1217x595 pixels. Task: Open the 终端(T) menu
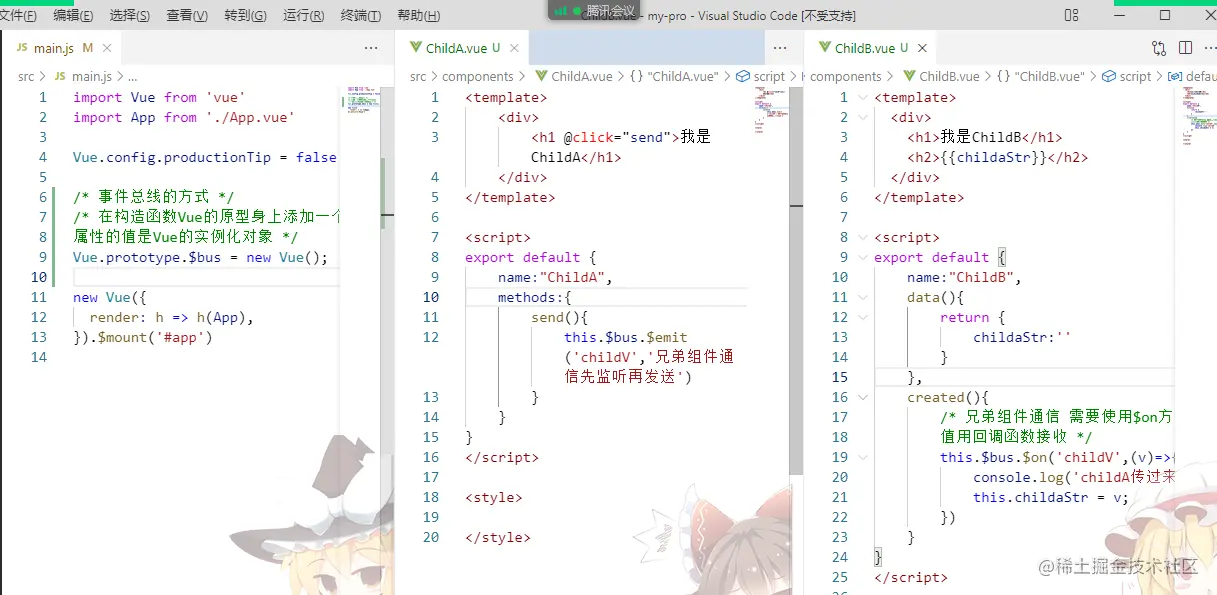pos(360,15)
